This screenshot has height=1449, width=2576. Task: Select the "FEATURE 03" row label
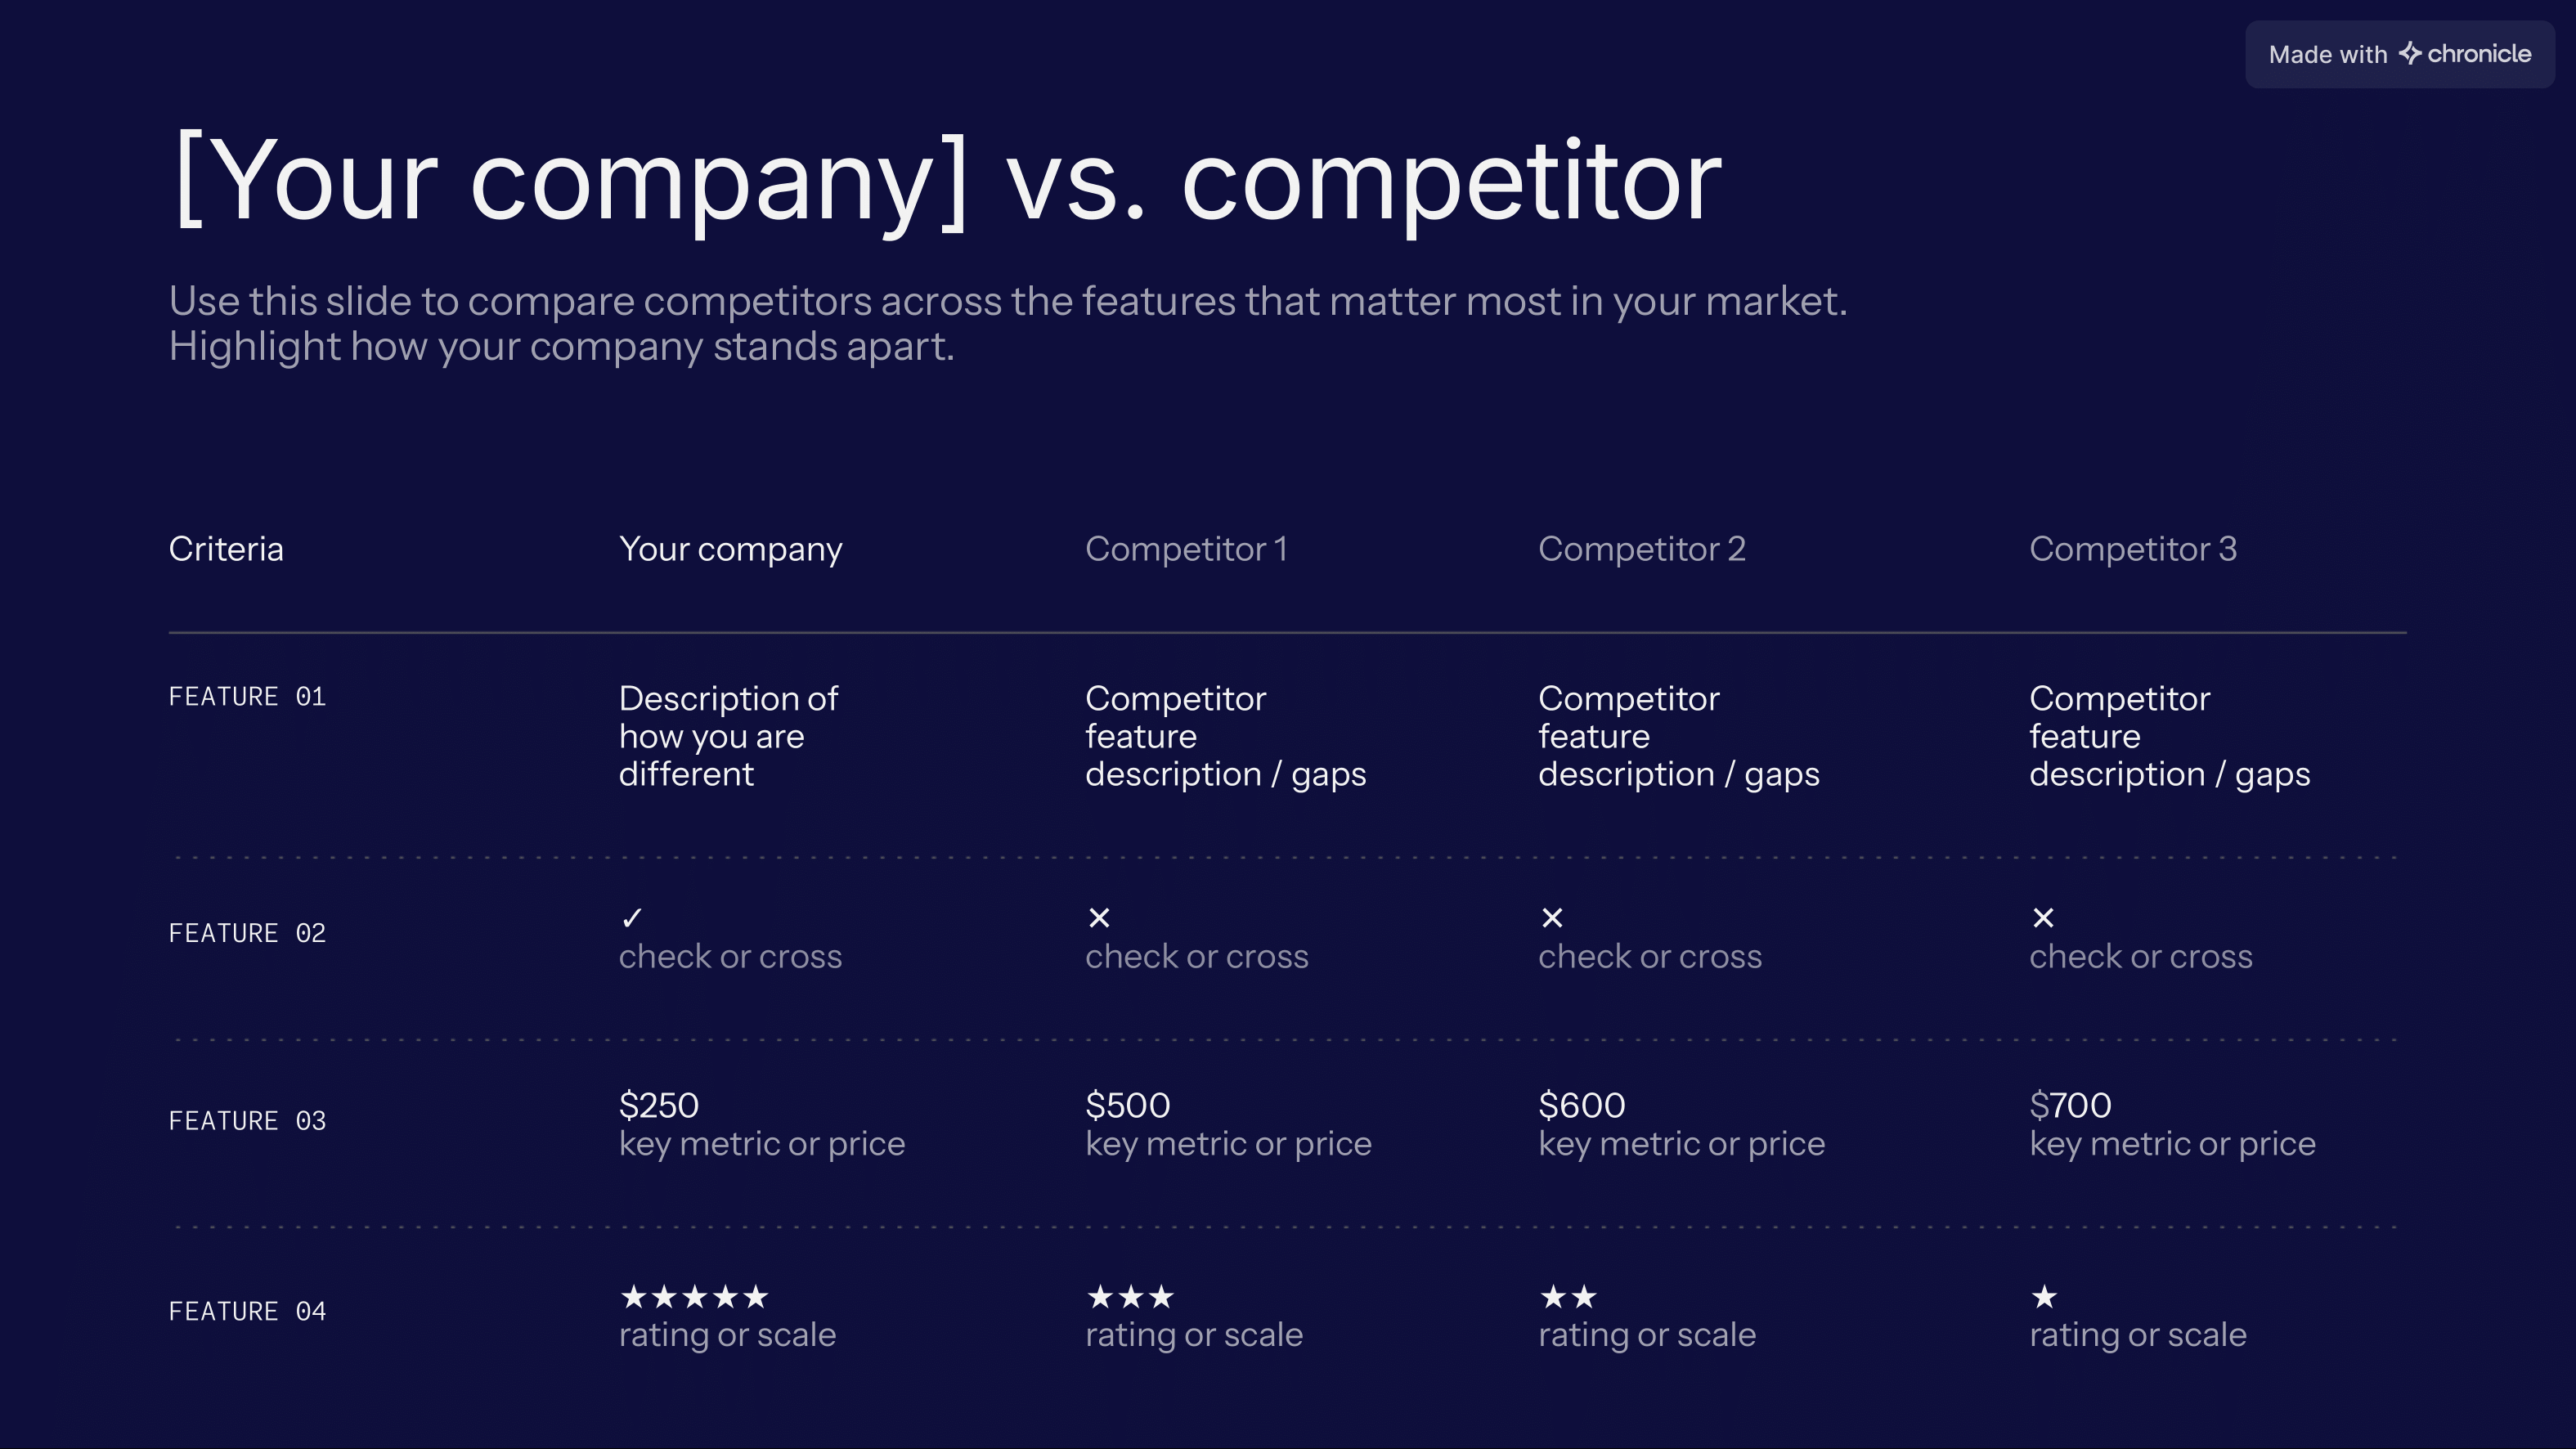coord(247,1121)
